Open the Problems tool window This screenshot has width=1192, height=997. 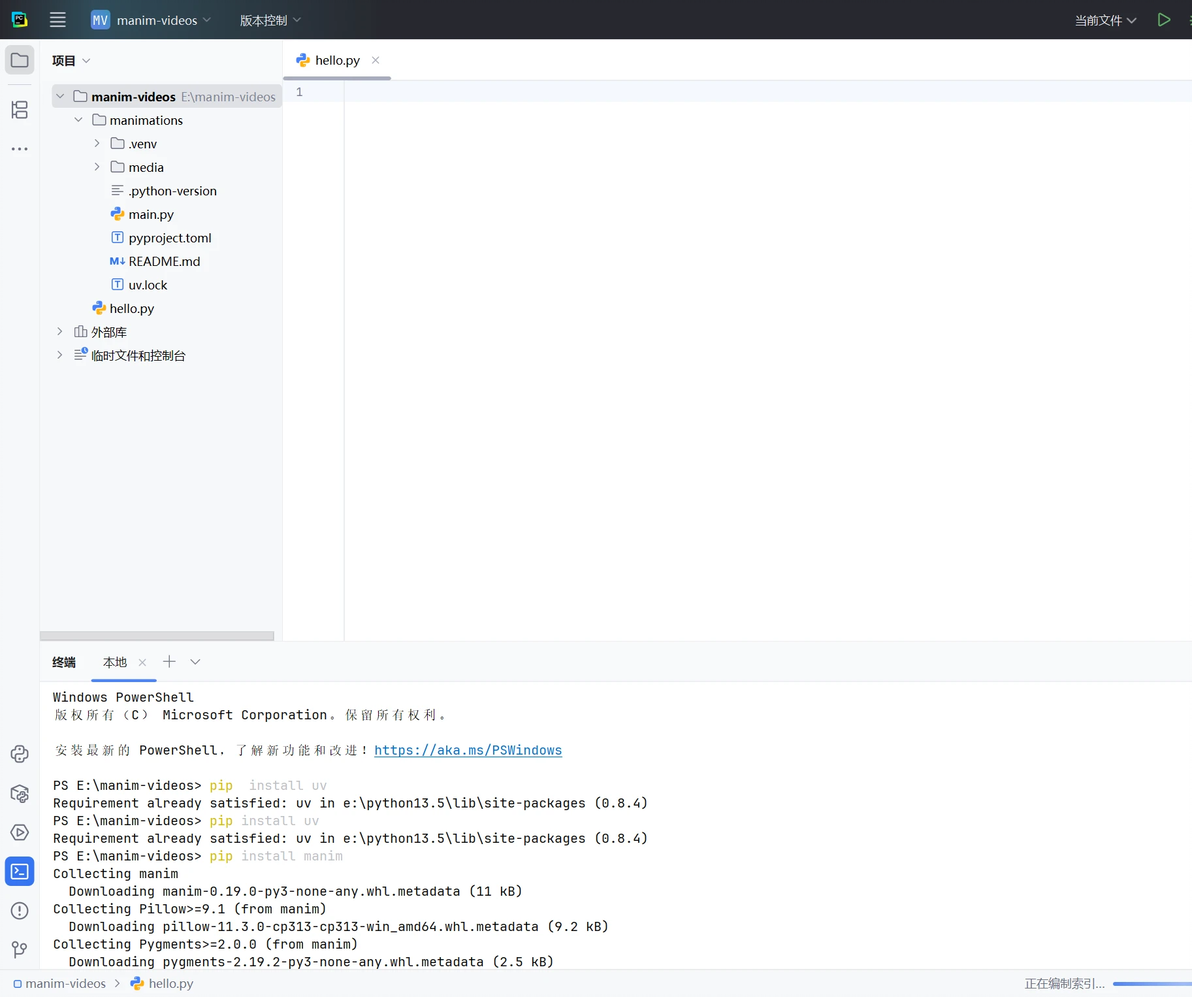(x=20, y=911)
